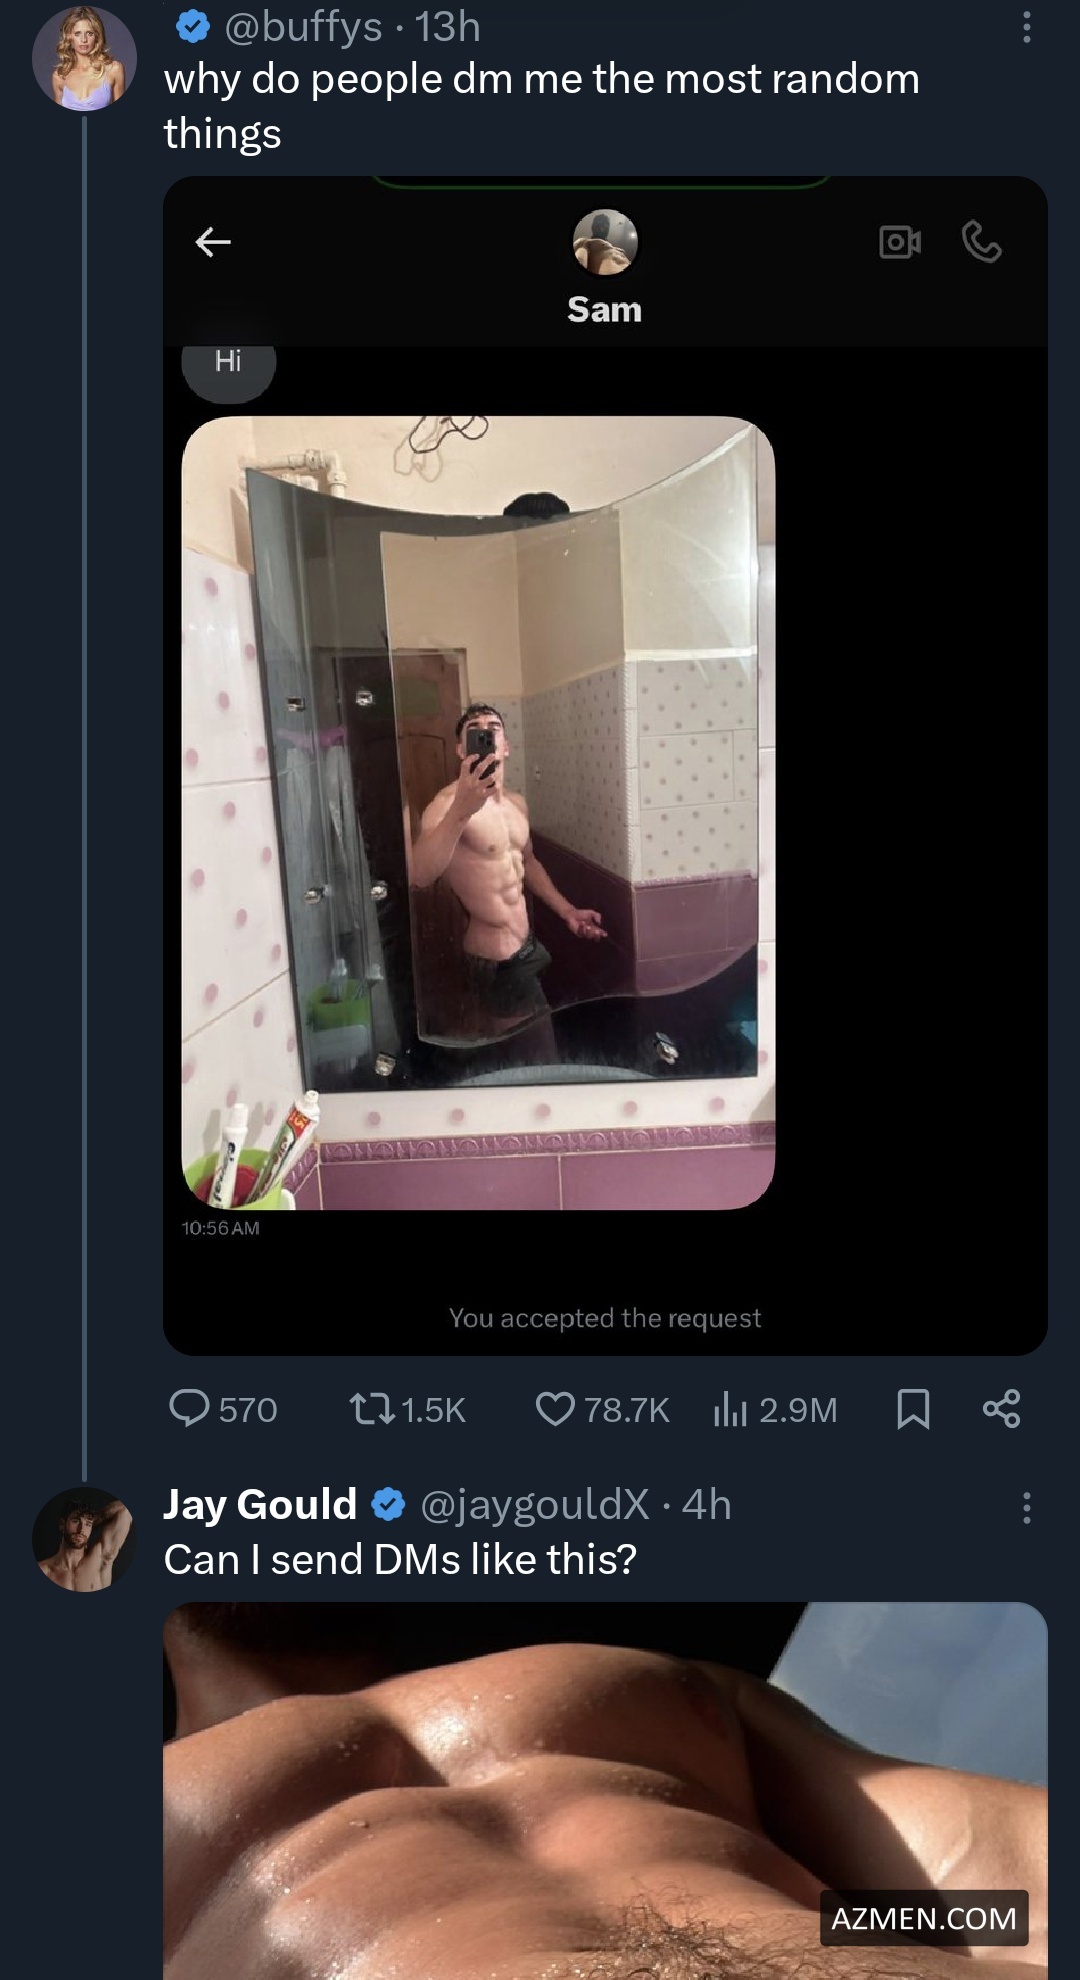The height and width of the screenshot is (1980, 1080).
Task: Open more options on Jay Gould reply
Action: click(1026, 1507)
